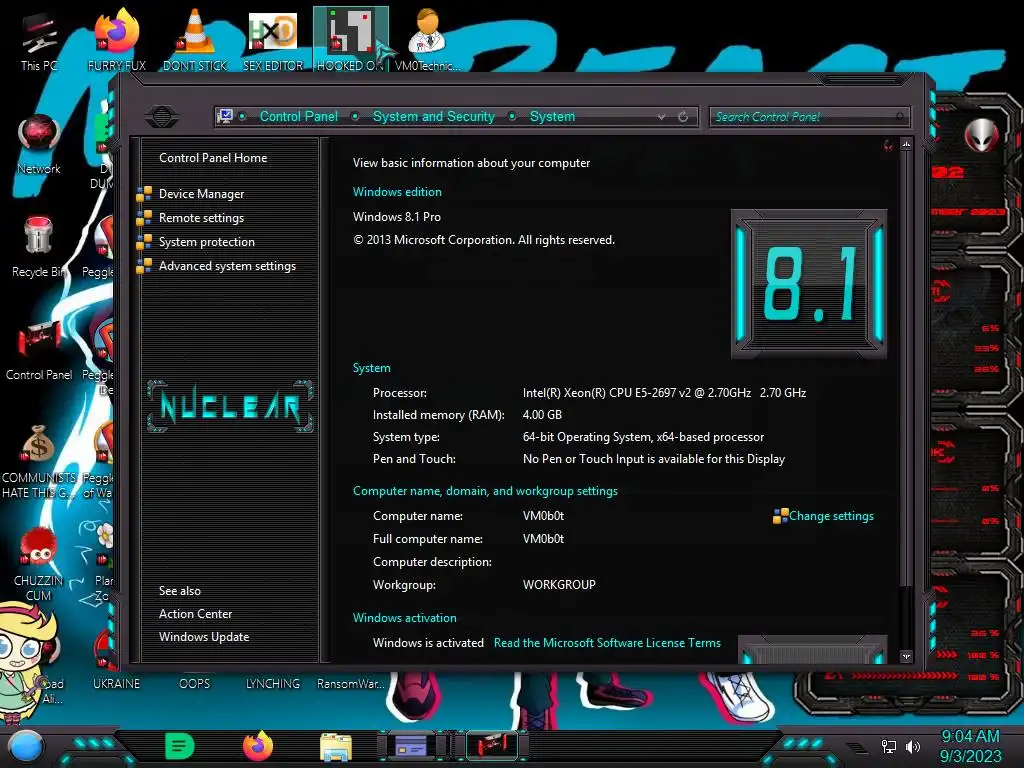
Task: Click the shield icon beside Device Manager
Action: 144,194
